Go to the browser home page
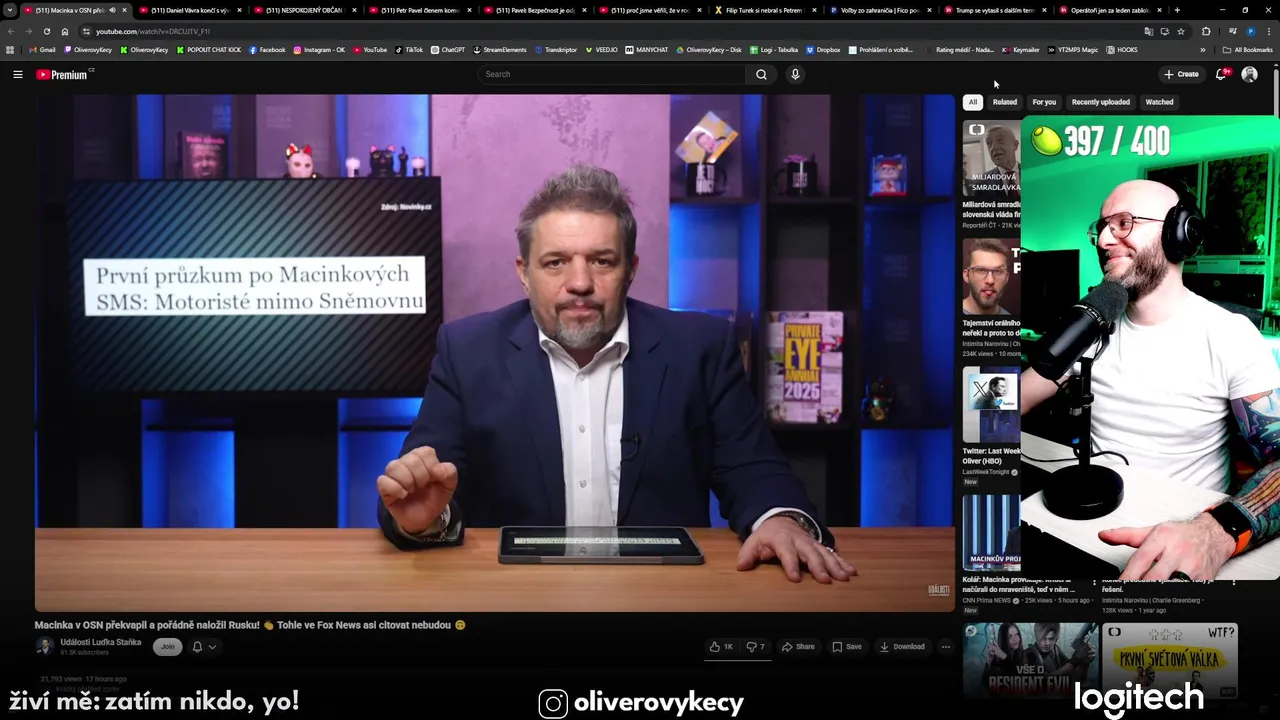The width and height of the screenshot is (1280, 720). 65,31
